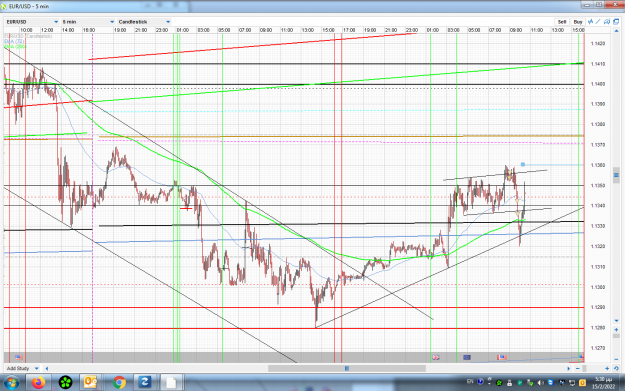Image resolution: width=625 pixels, height=391 pixels.
Task: Open Firefox from the taskbar
Action: pyautogui.click(x=38, y=383)
